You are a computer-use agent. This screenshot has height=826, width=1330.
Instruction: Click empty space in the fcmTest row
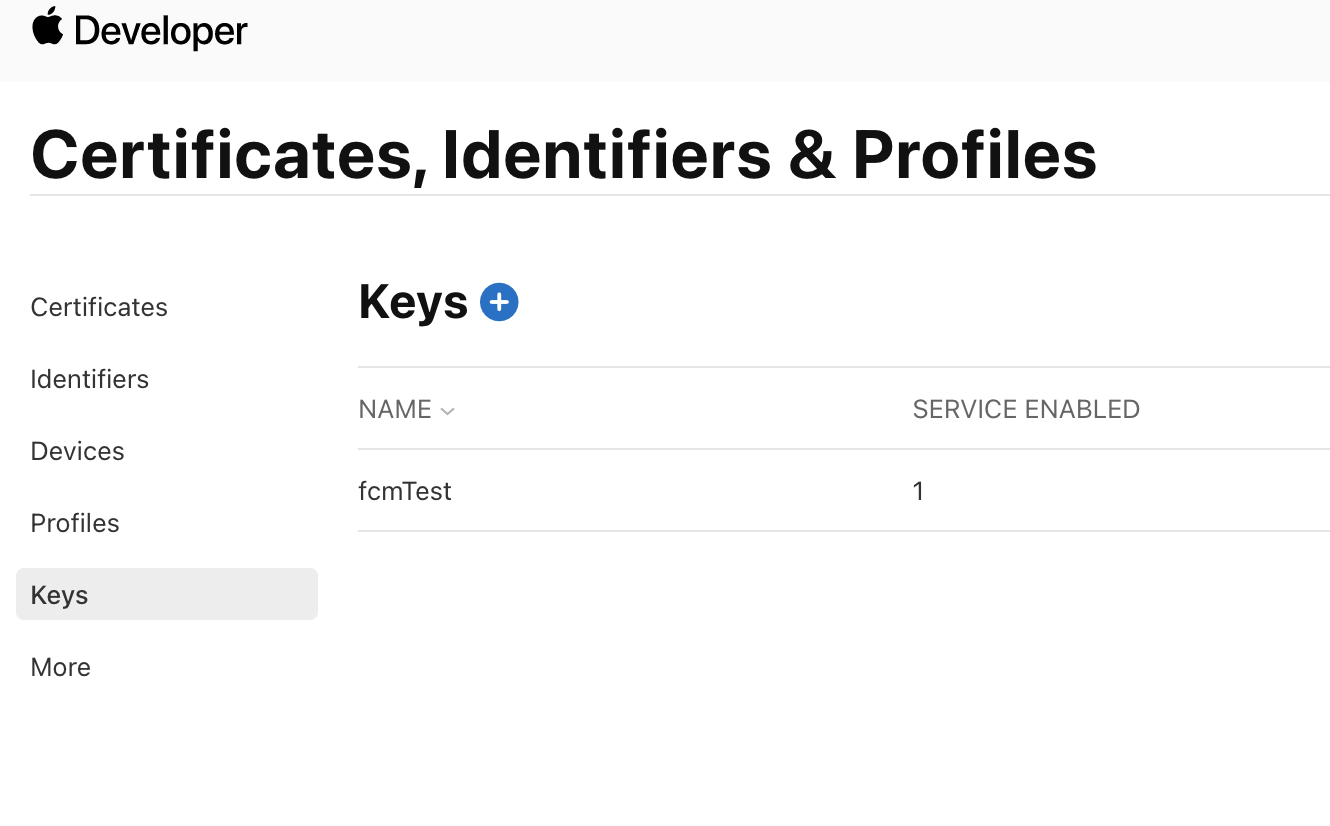(x=680, y=491)
